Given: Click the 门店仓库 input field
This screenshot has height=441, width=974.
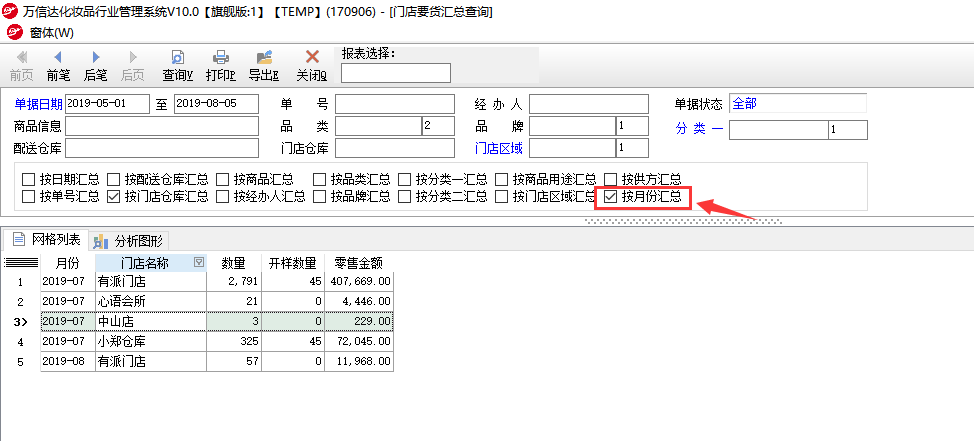Looking at the screenshot, I should pos(395,148).
